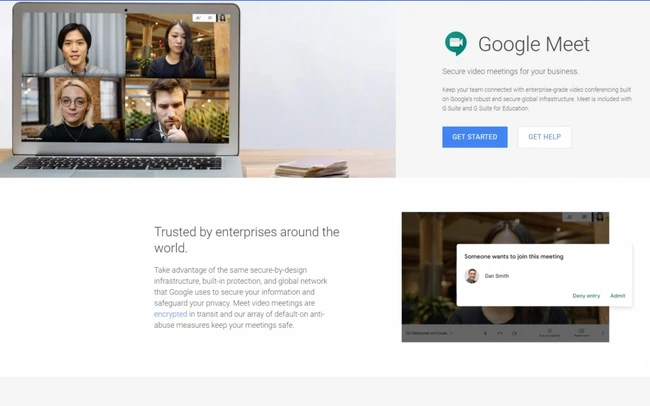Click Deny entry in the join request popup
The height and width of the screenshot is (406, 650).
[x=586, y=296]
